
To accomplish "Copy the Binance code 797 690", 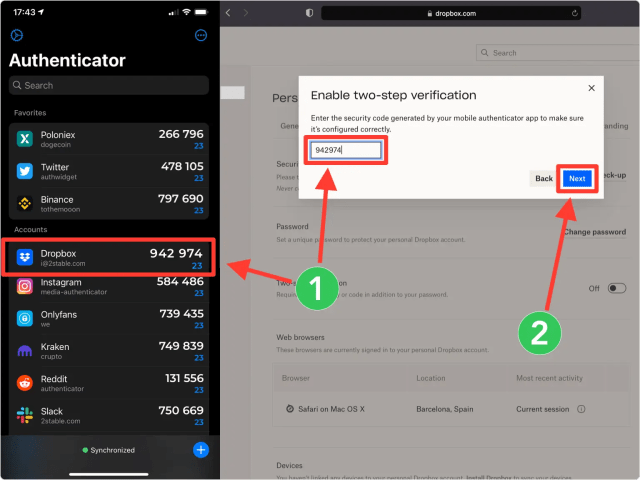I will click(x=181, y=198).
